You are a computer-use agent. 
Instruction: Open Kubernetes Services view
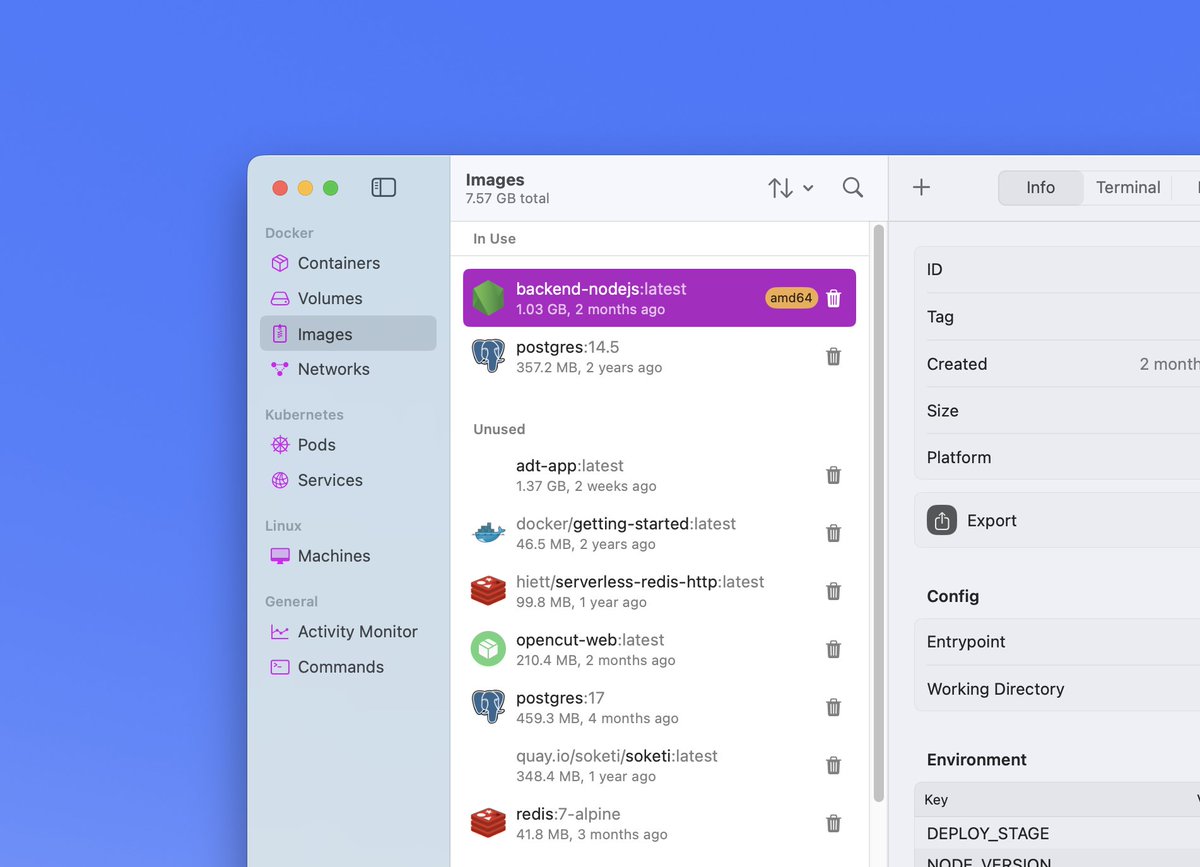click(x=348, y=480)
